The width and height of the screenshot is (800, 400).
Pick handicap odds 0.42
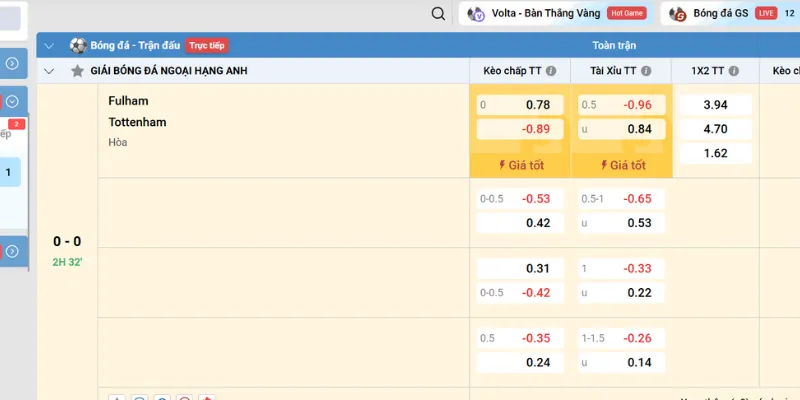[520, 223]
